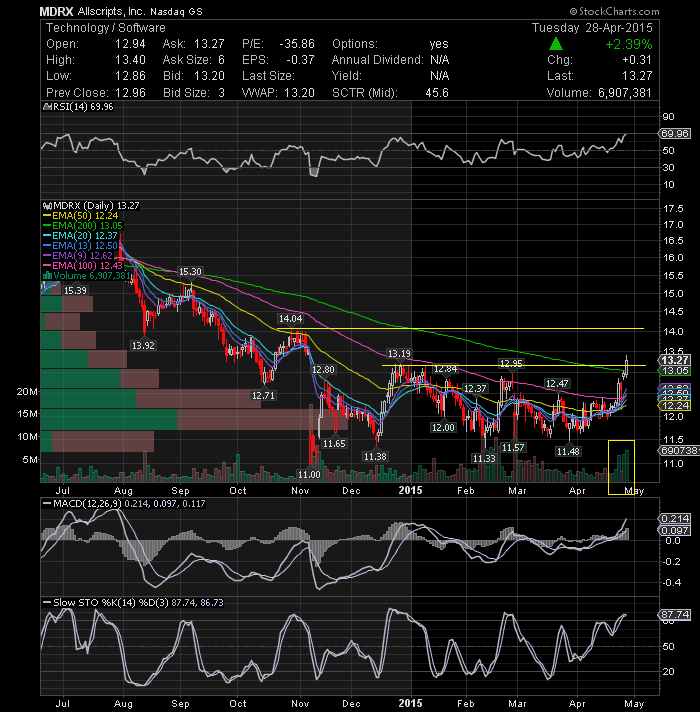The width and height of the screenshot is (700, 712).
Task: Click the 11.38 price low annotation
Action: click(375, 456)
